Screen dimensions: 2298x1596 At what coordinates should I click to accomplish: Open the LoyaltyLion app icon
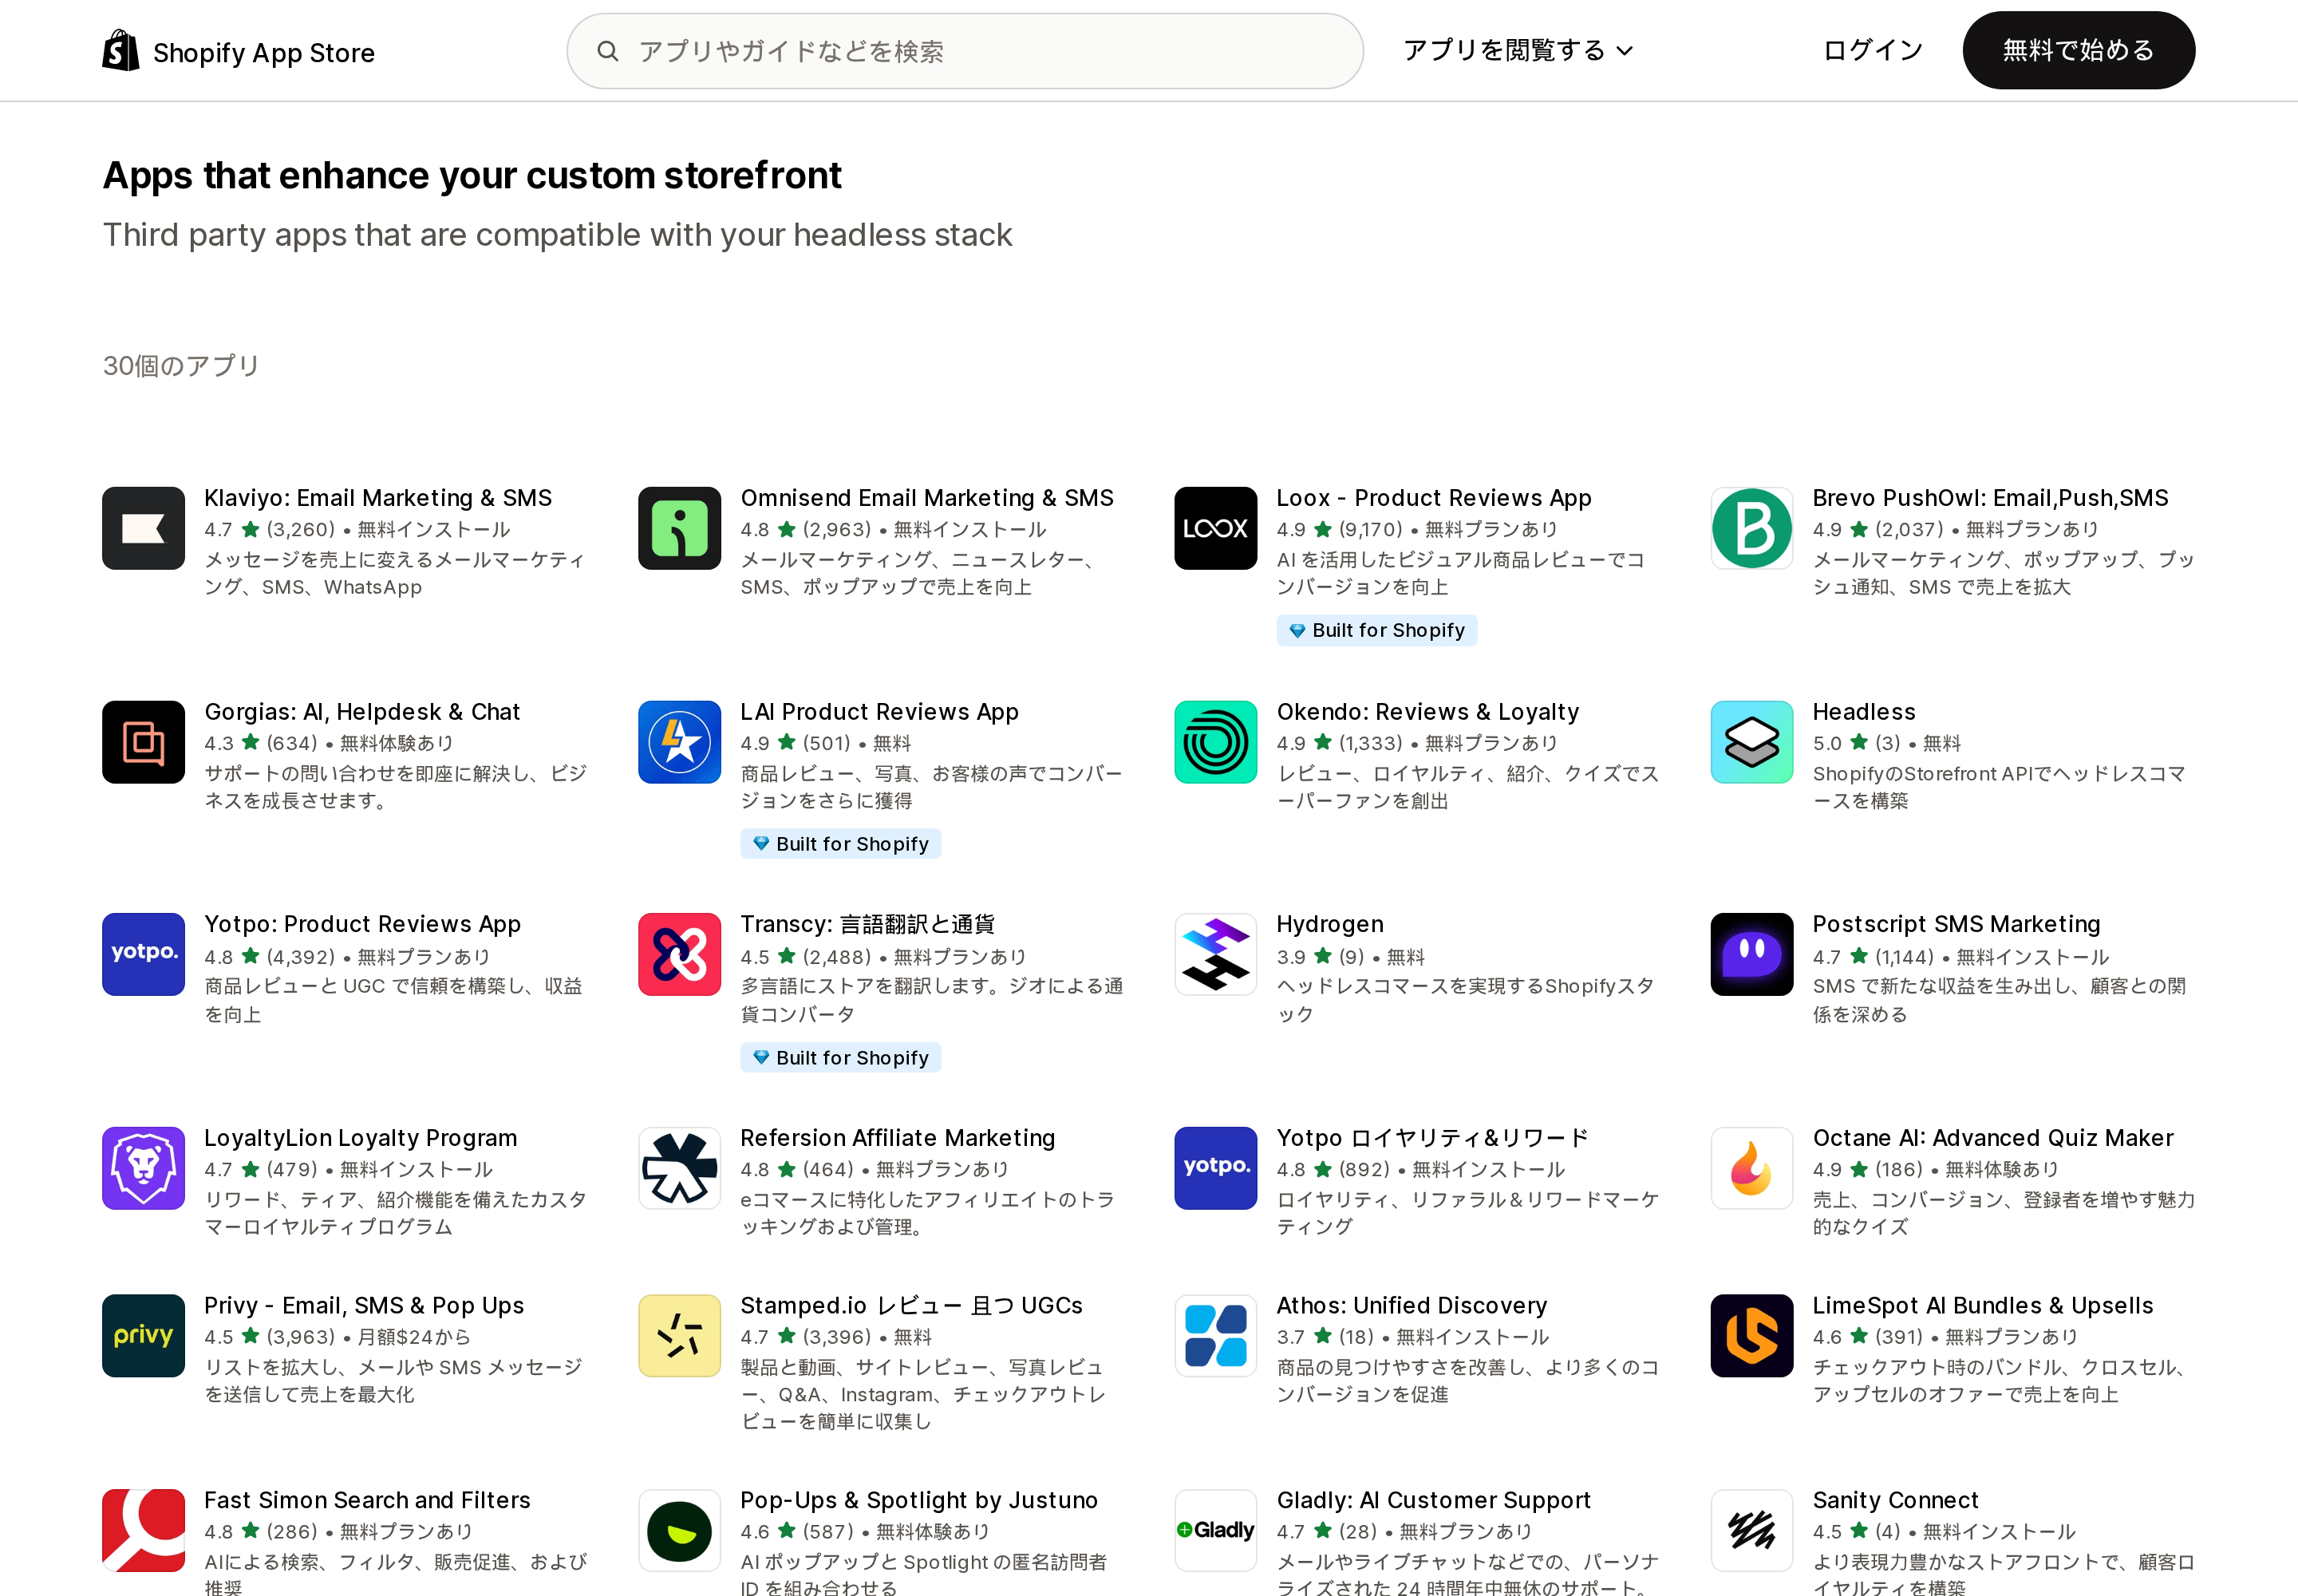(143, 1168)
